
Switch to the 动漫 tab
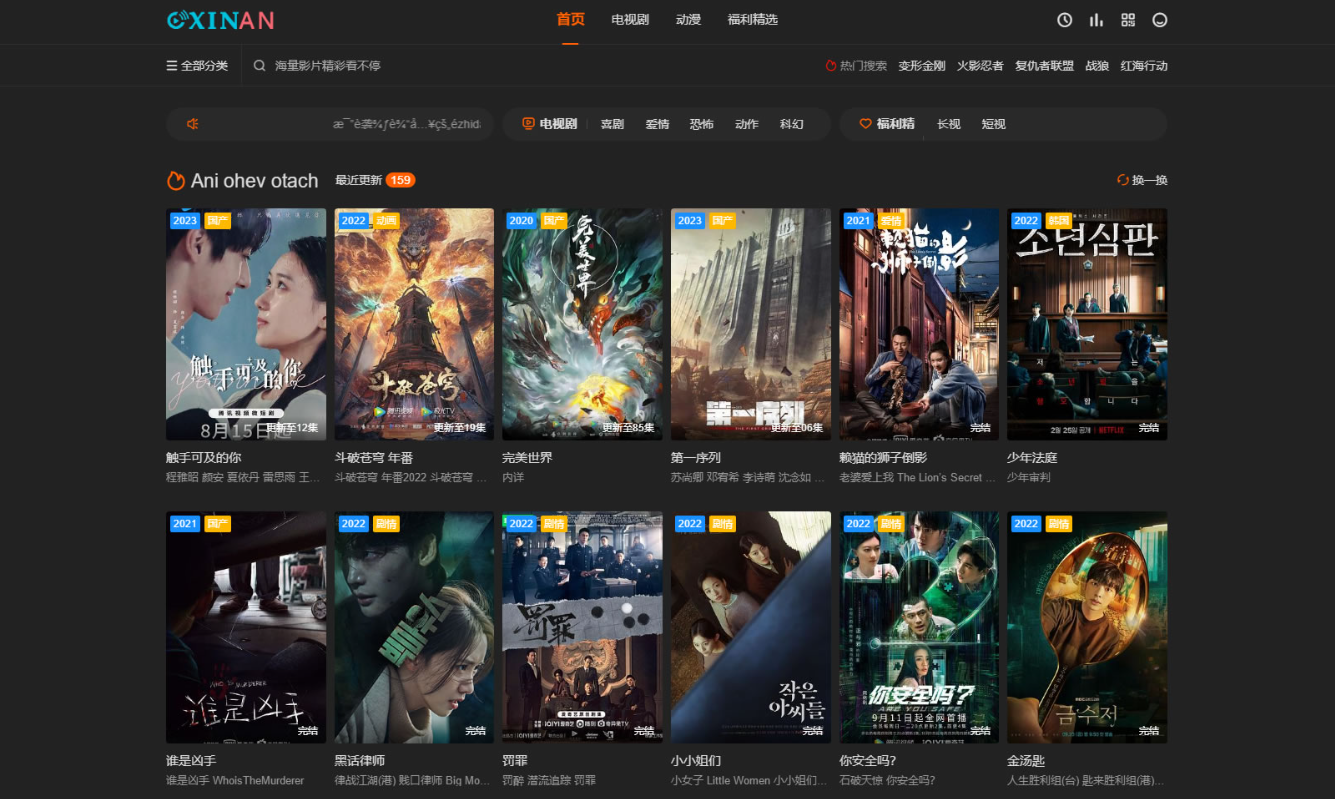688,20
